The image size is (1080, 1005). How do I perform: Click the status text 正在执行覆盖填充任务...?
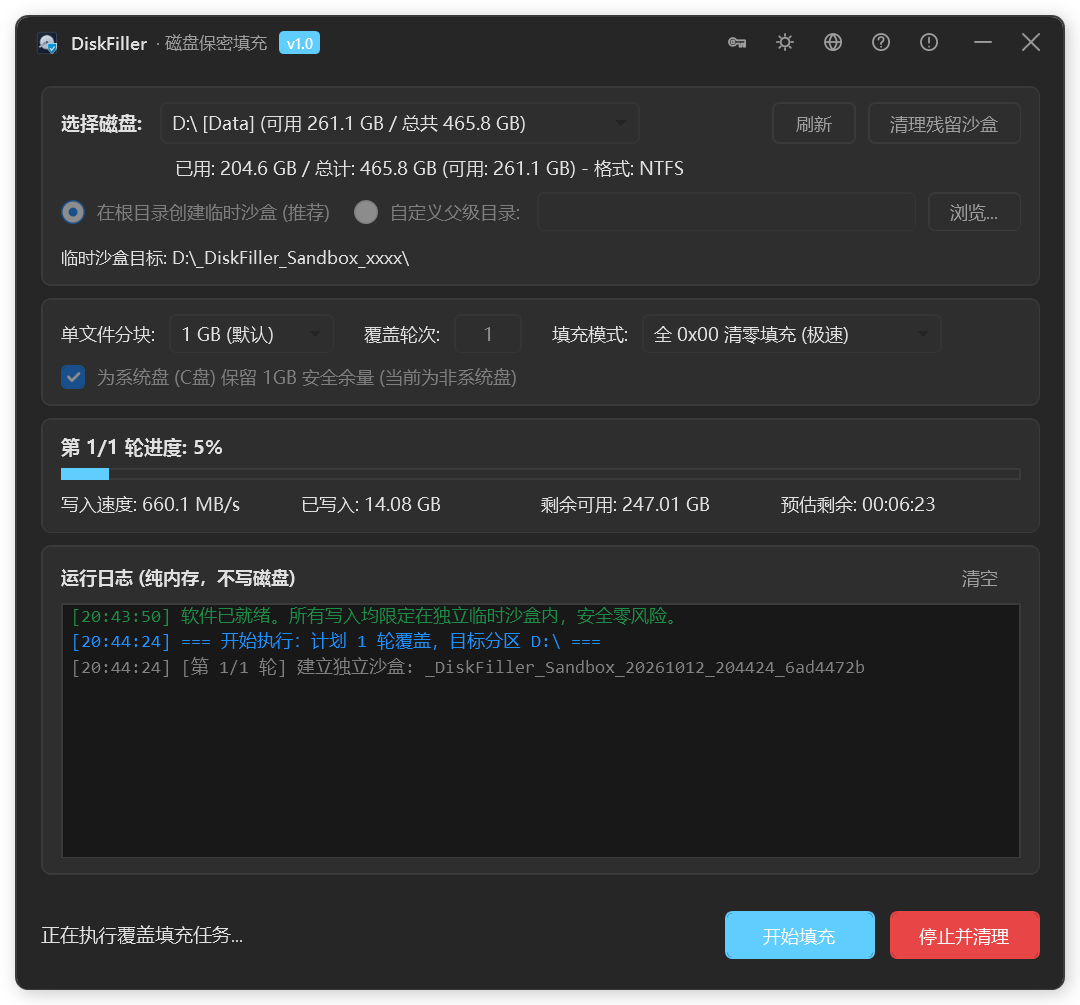[142, 935]
